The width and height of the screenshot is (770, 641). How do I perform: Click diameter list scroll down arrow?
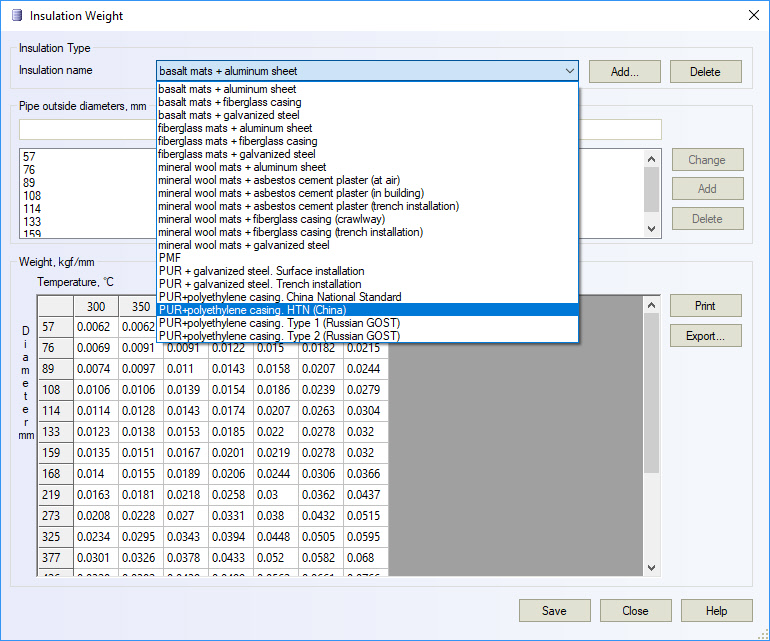pyautogui.click(x=652, y=229)
